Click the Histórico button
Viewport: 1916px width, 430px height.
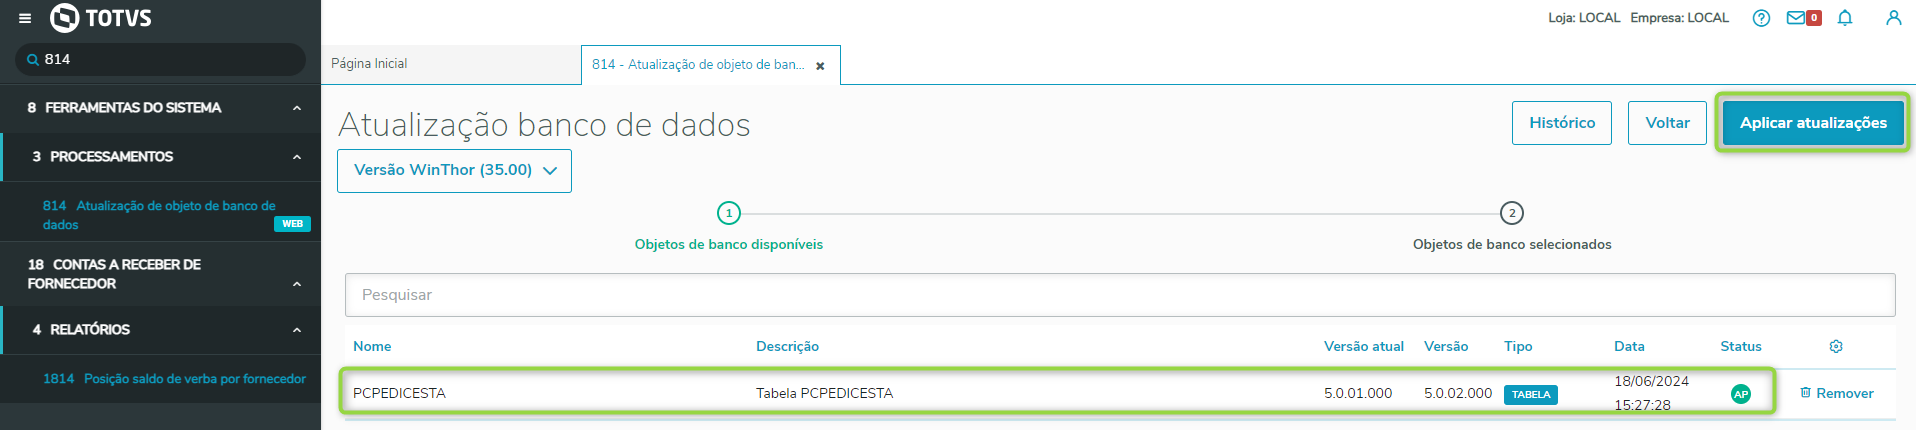(x=1561, y=123)
